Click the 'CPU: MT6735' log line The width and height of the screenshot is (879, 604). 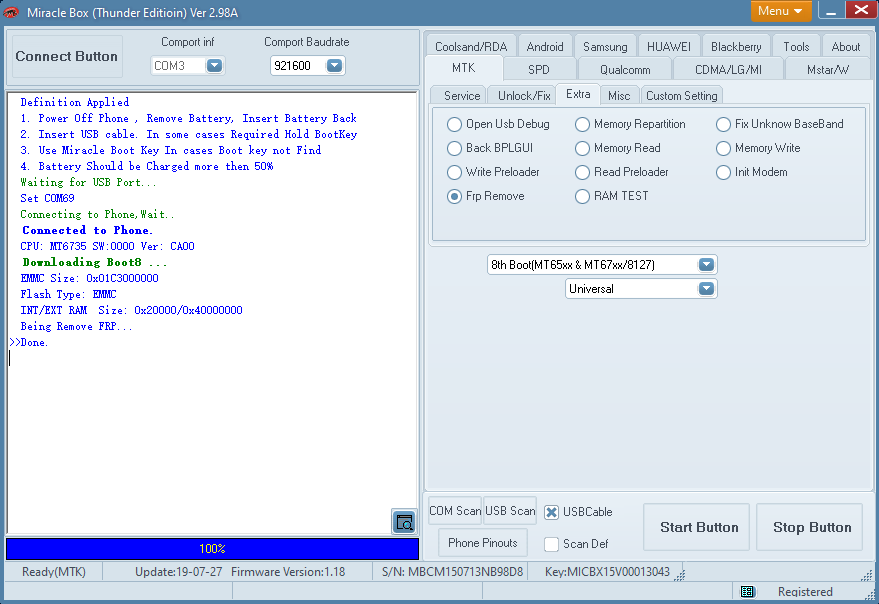click(x=107, y=246)
